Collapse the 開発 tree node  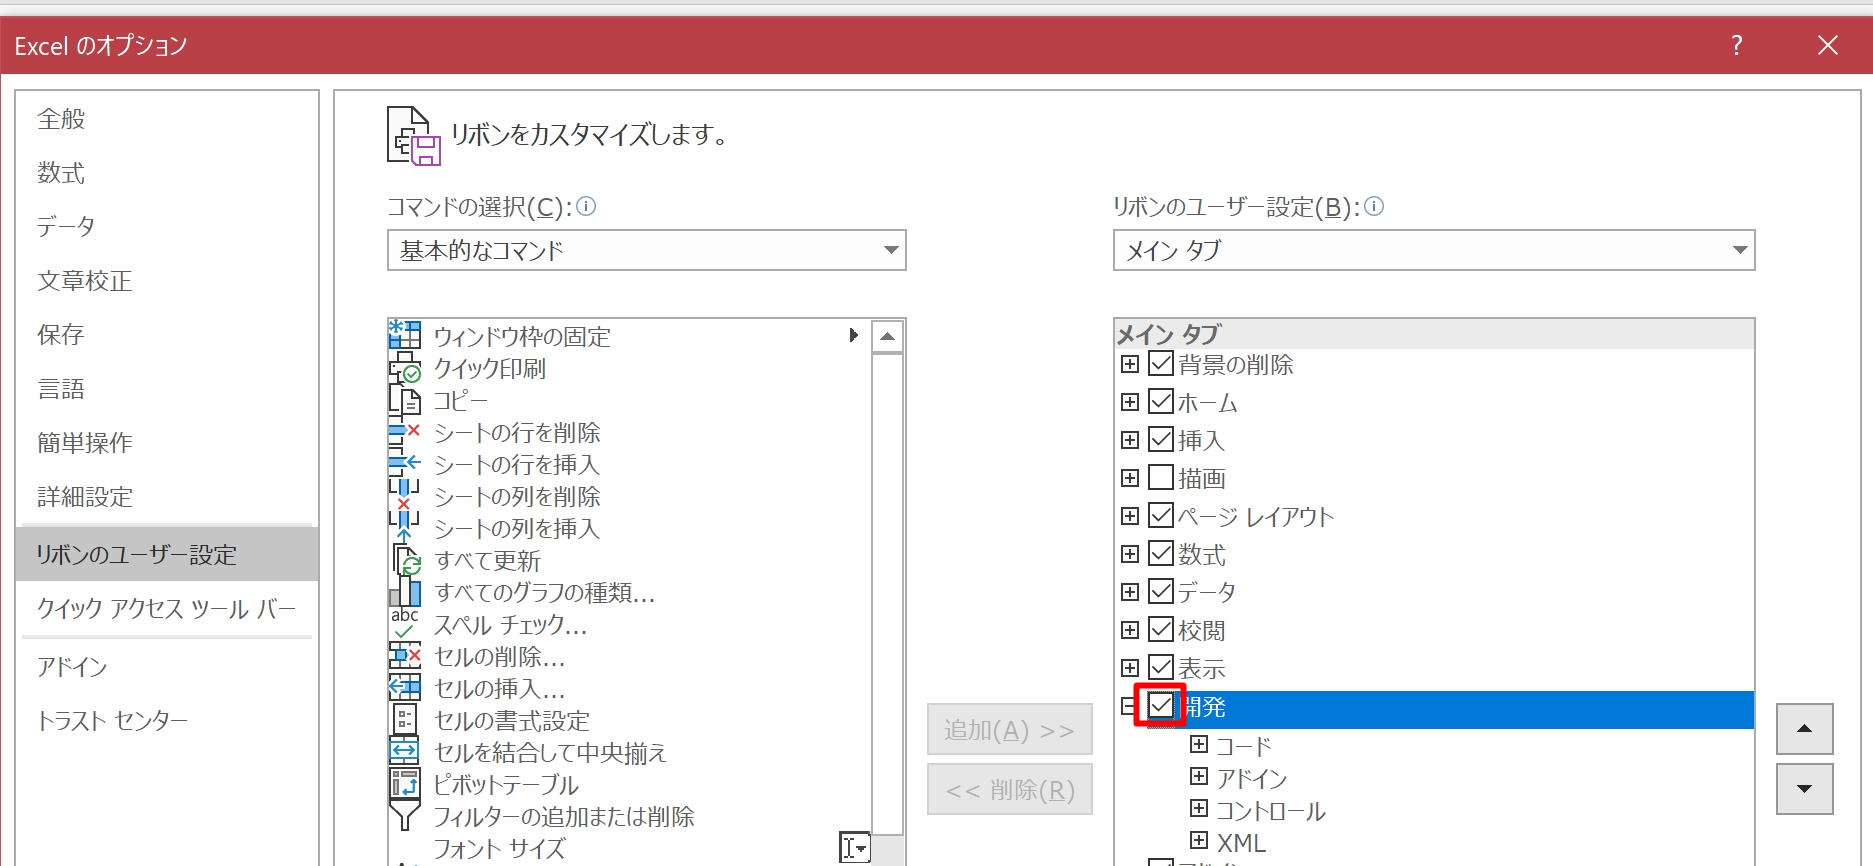(1128, 706)
